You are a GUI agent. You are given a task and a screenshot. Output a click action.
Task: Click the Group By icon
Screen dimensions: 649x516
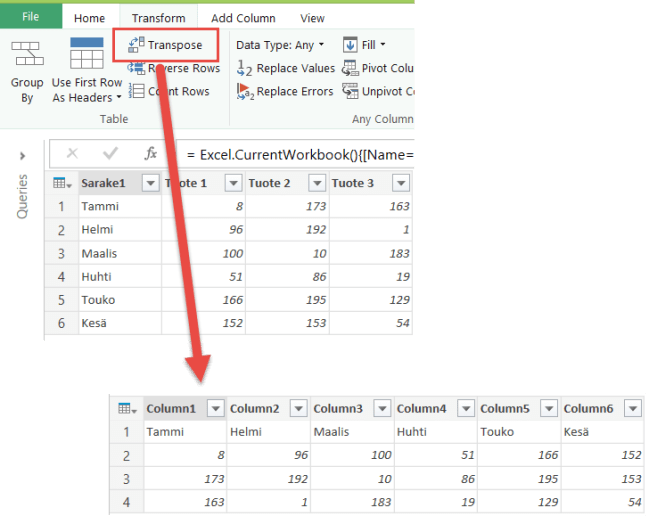pyautogui.click(x=27, y=56)
